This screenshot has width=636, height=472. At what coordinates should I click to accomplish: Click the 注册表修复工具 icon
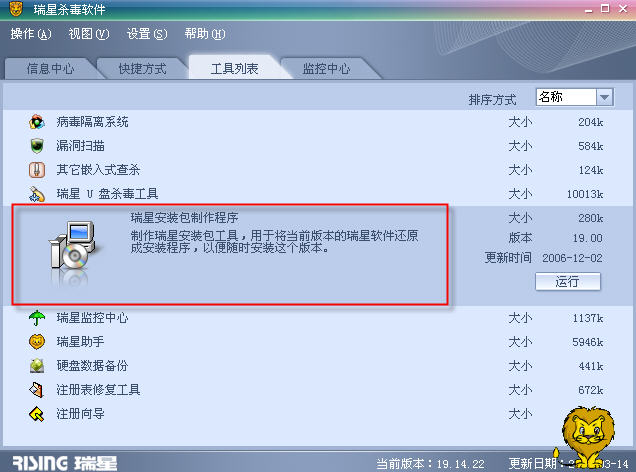(x=37, y=389)
